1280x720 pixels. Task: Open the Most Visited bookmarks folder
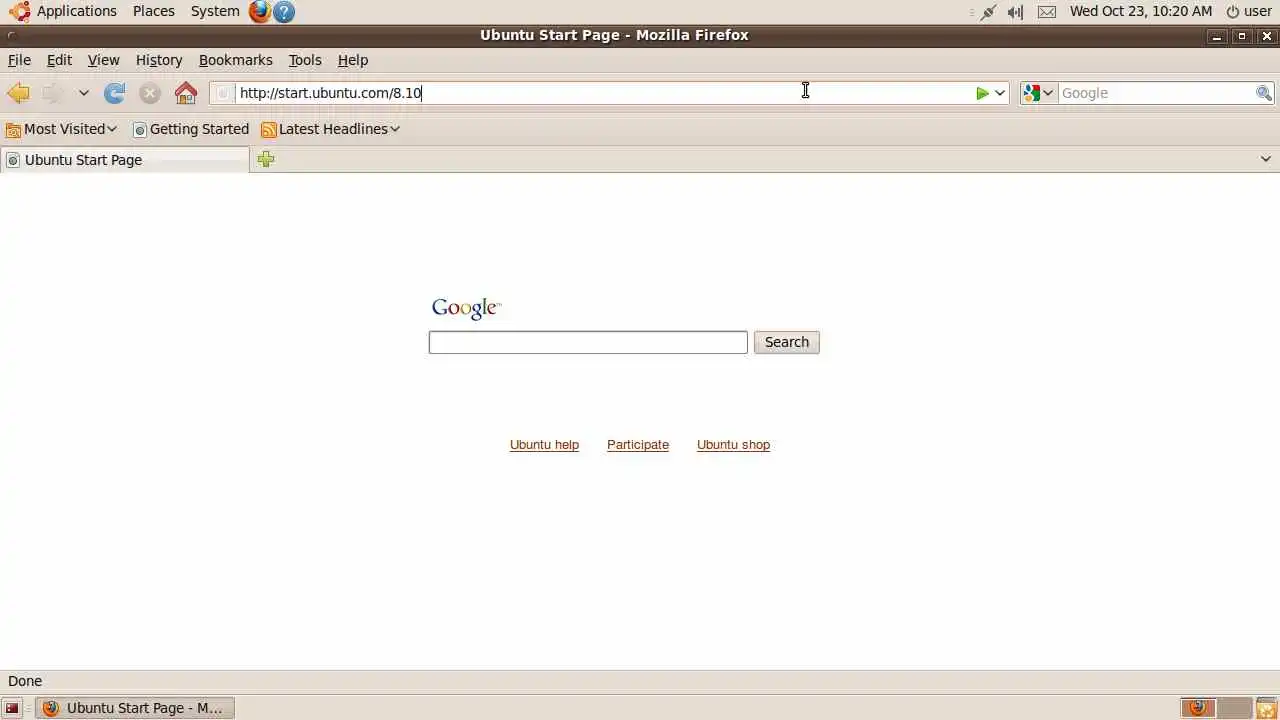(x=61, y=129)
